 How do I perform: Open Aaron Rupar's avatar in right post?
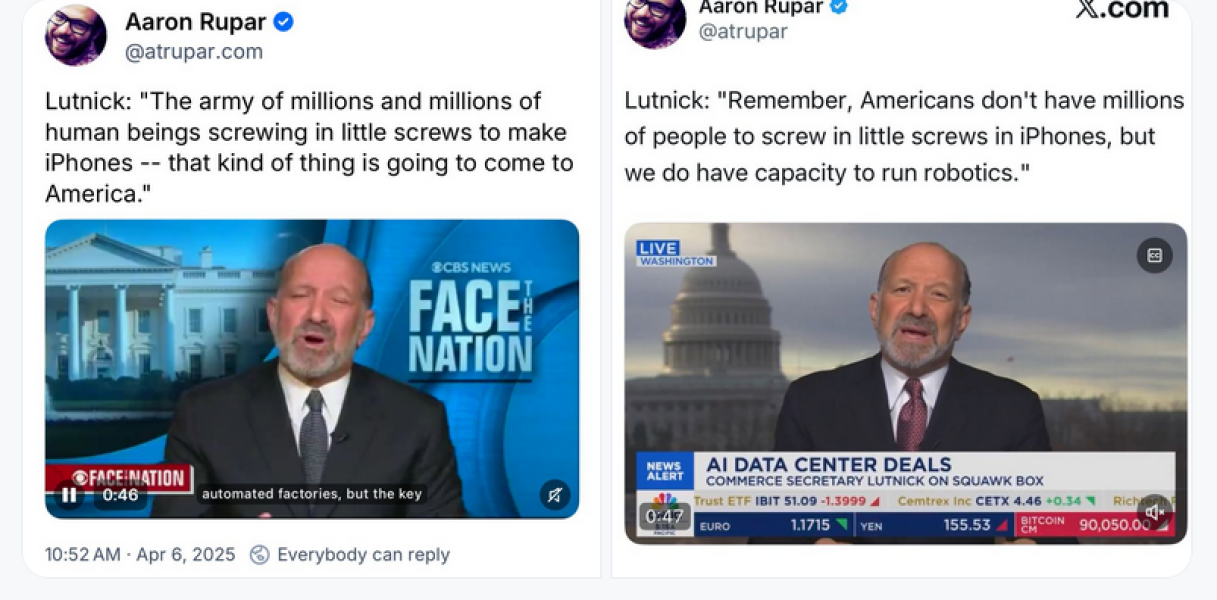655,20
